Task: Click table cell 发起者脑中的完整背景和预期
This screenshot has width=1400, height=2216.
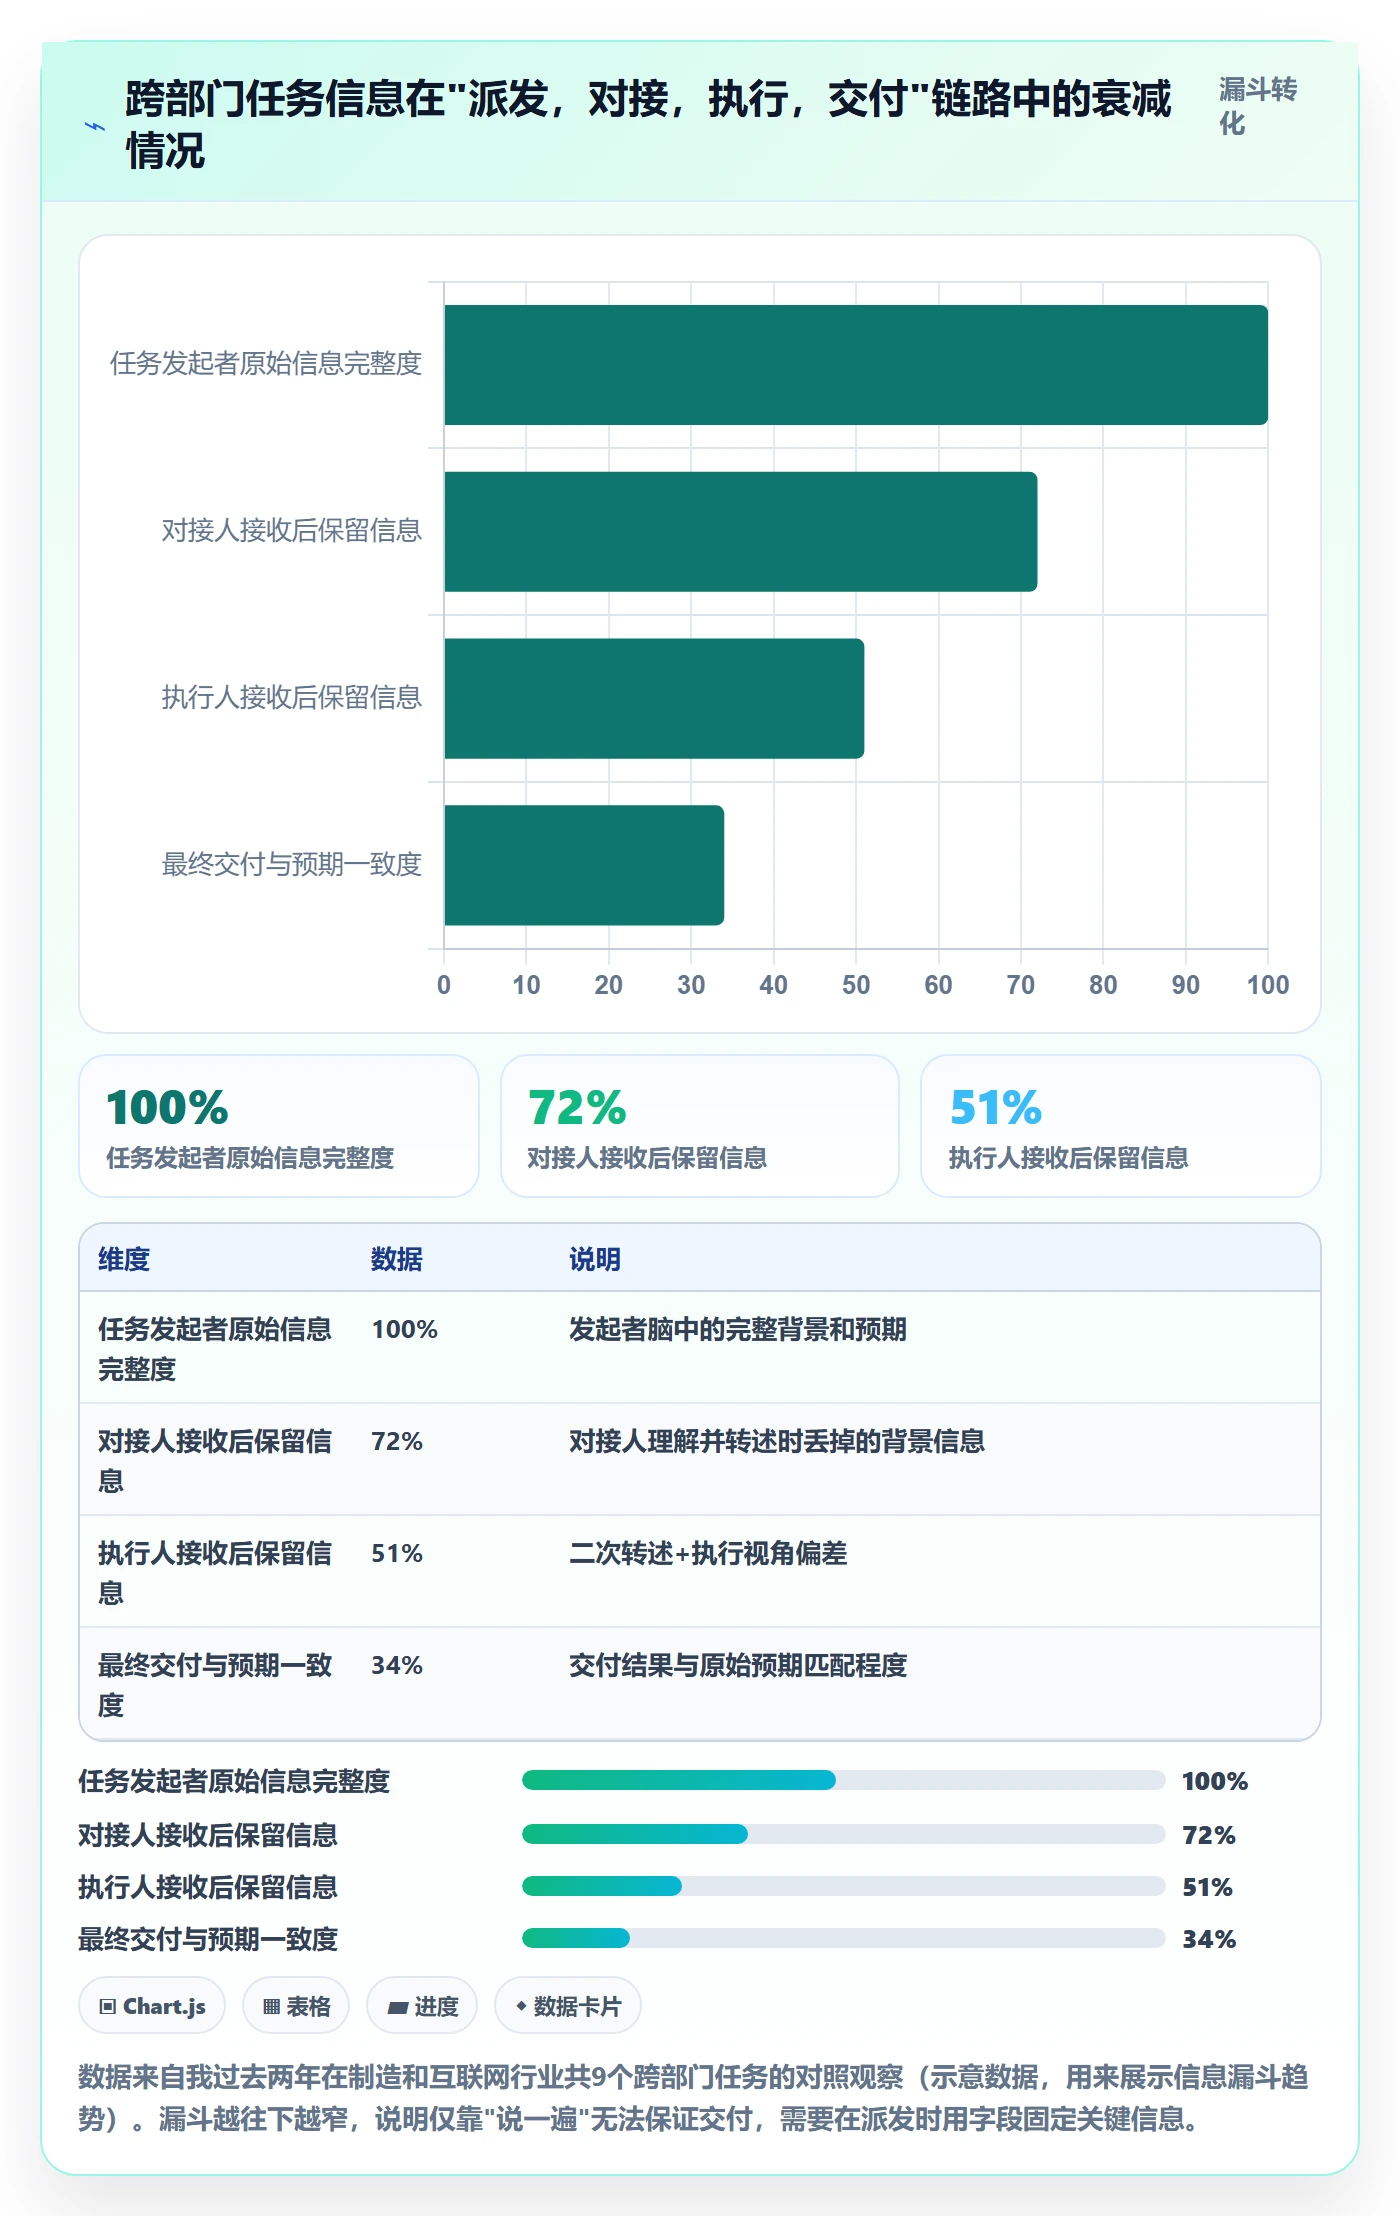Action: (x=738, y=1329)
